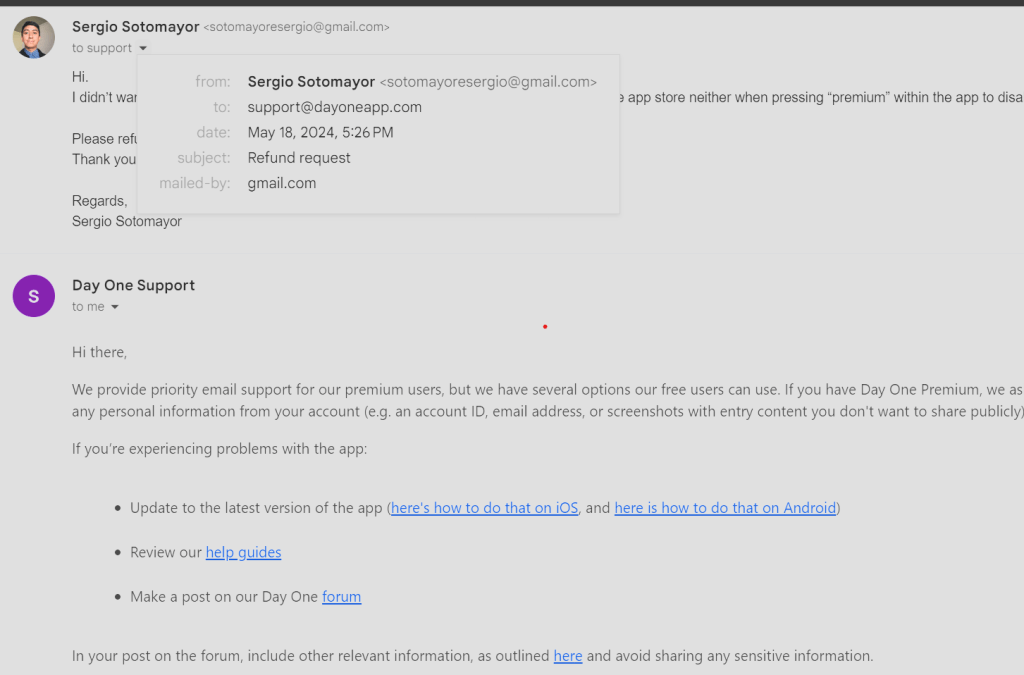The image size is (1024, 675).
Task: Click the "to support" recipient text
Action: [x=102, y=48]
